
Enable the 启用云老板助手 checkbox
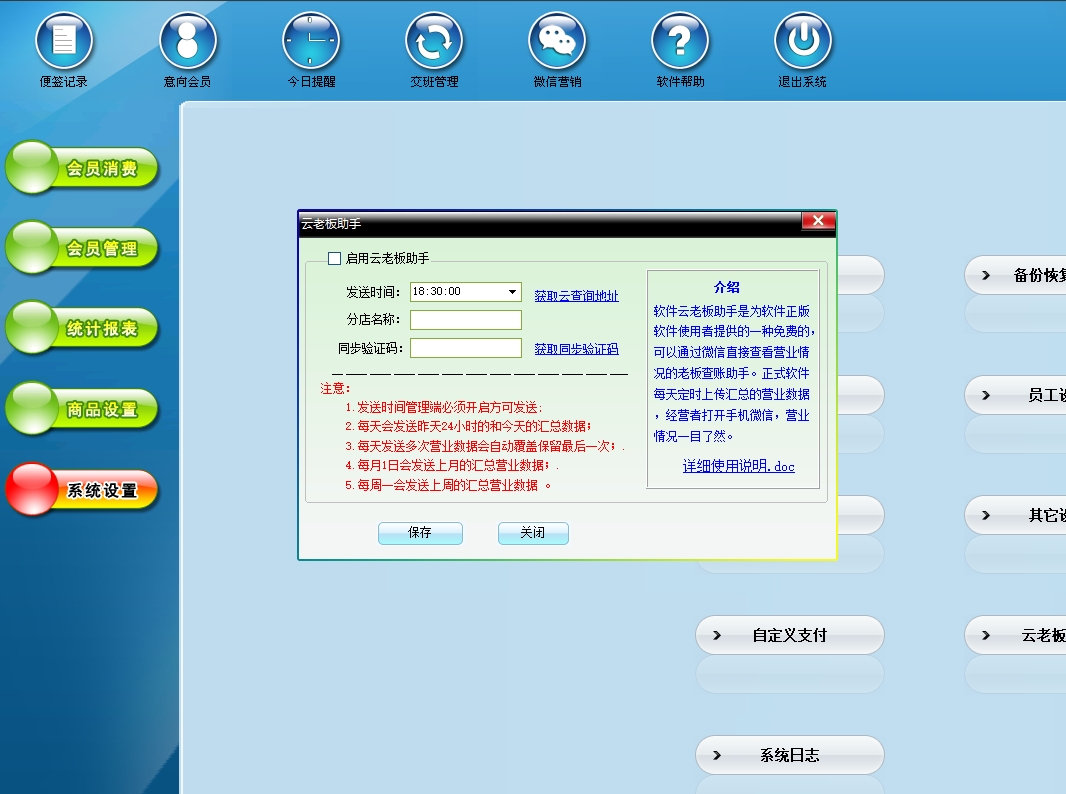pos(335,259)
